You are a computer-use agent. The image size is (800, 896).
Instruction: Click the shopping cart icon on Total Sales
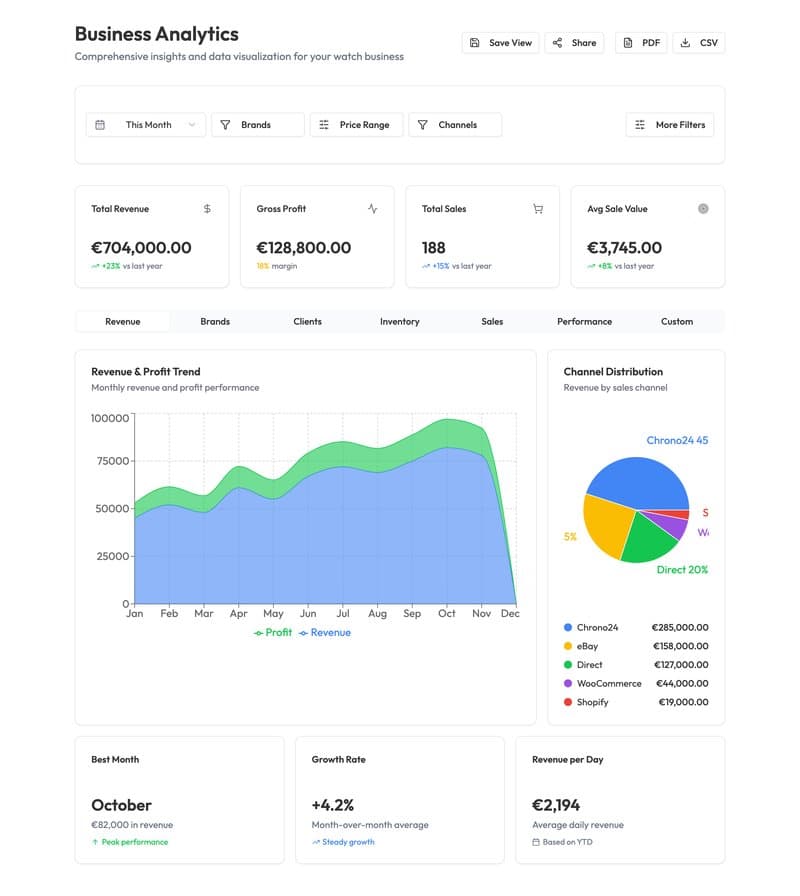coord(538,209)
